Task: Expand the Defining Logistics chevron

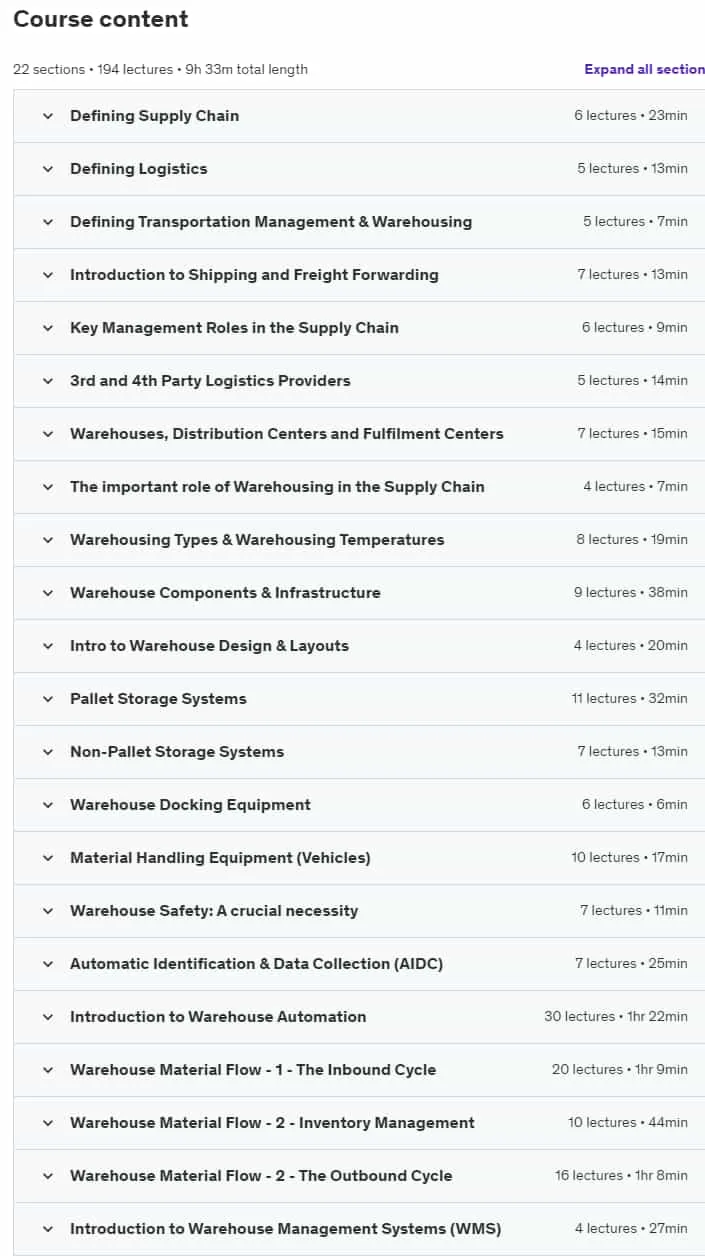Action: click(47, 169)
